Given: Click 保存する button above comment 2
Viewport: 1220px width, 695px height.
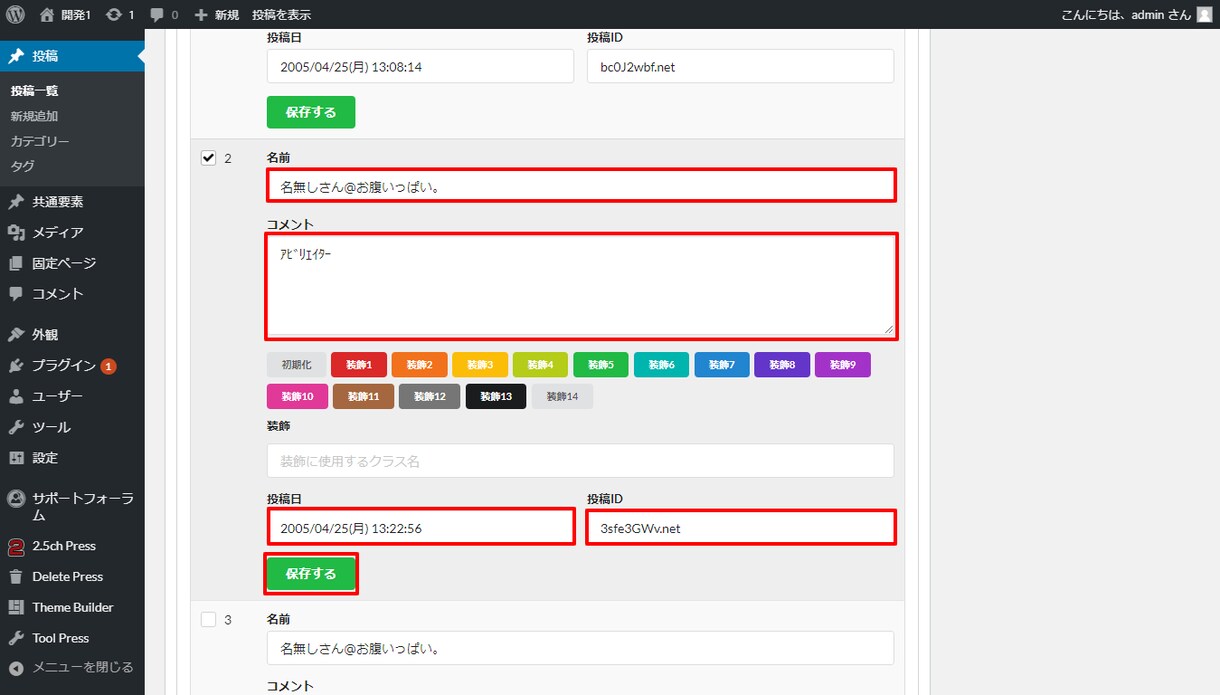Looking at the screenshot, I should (311, 112).
